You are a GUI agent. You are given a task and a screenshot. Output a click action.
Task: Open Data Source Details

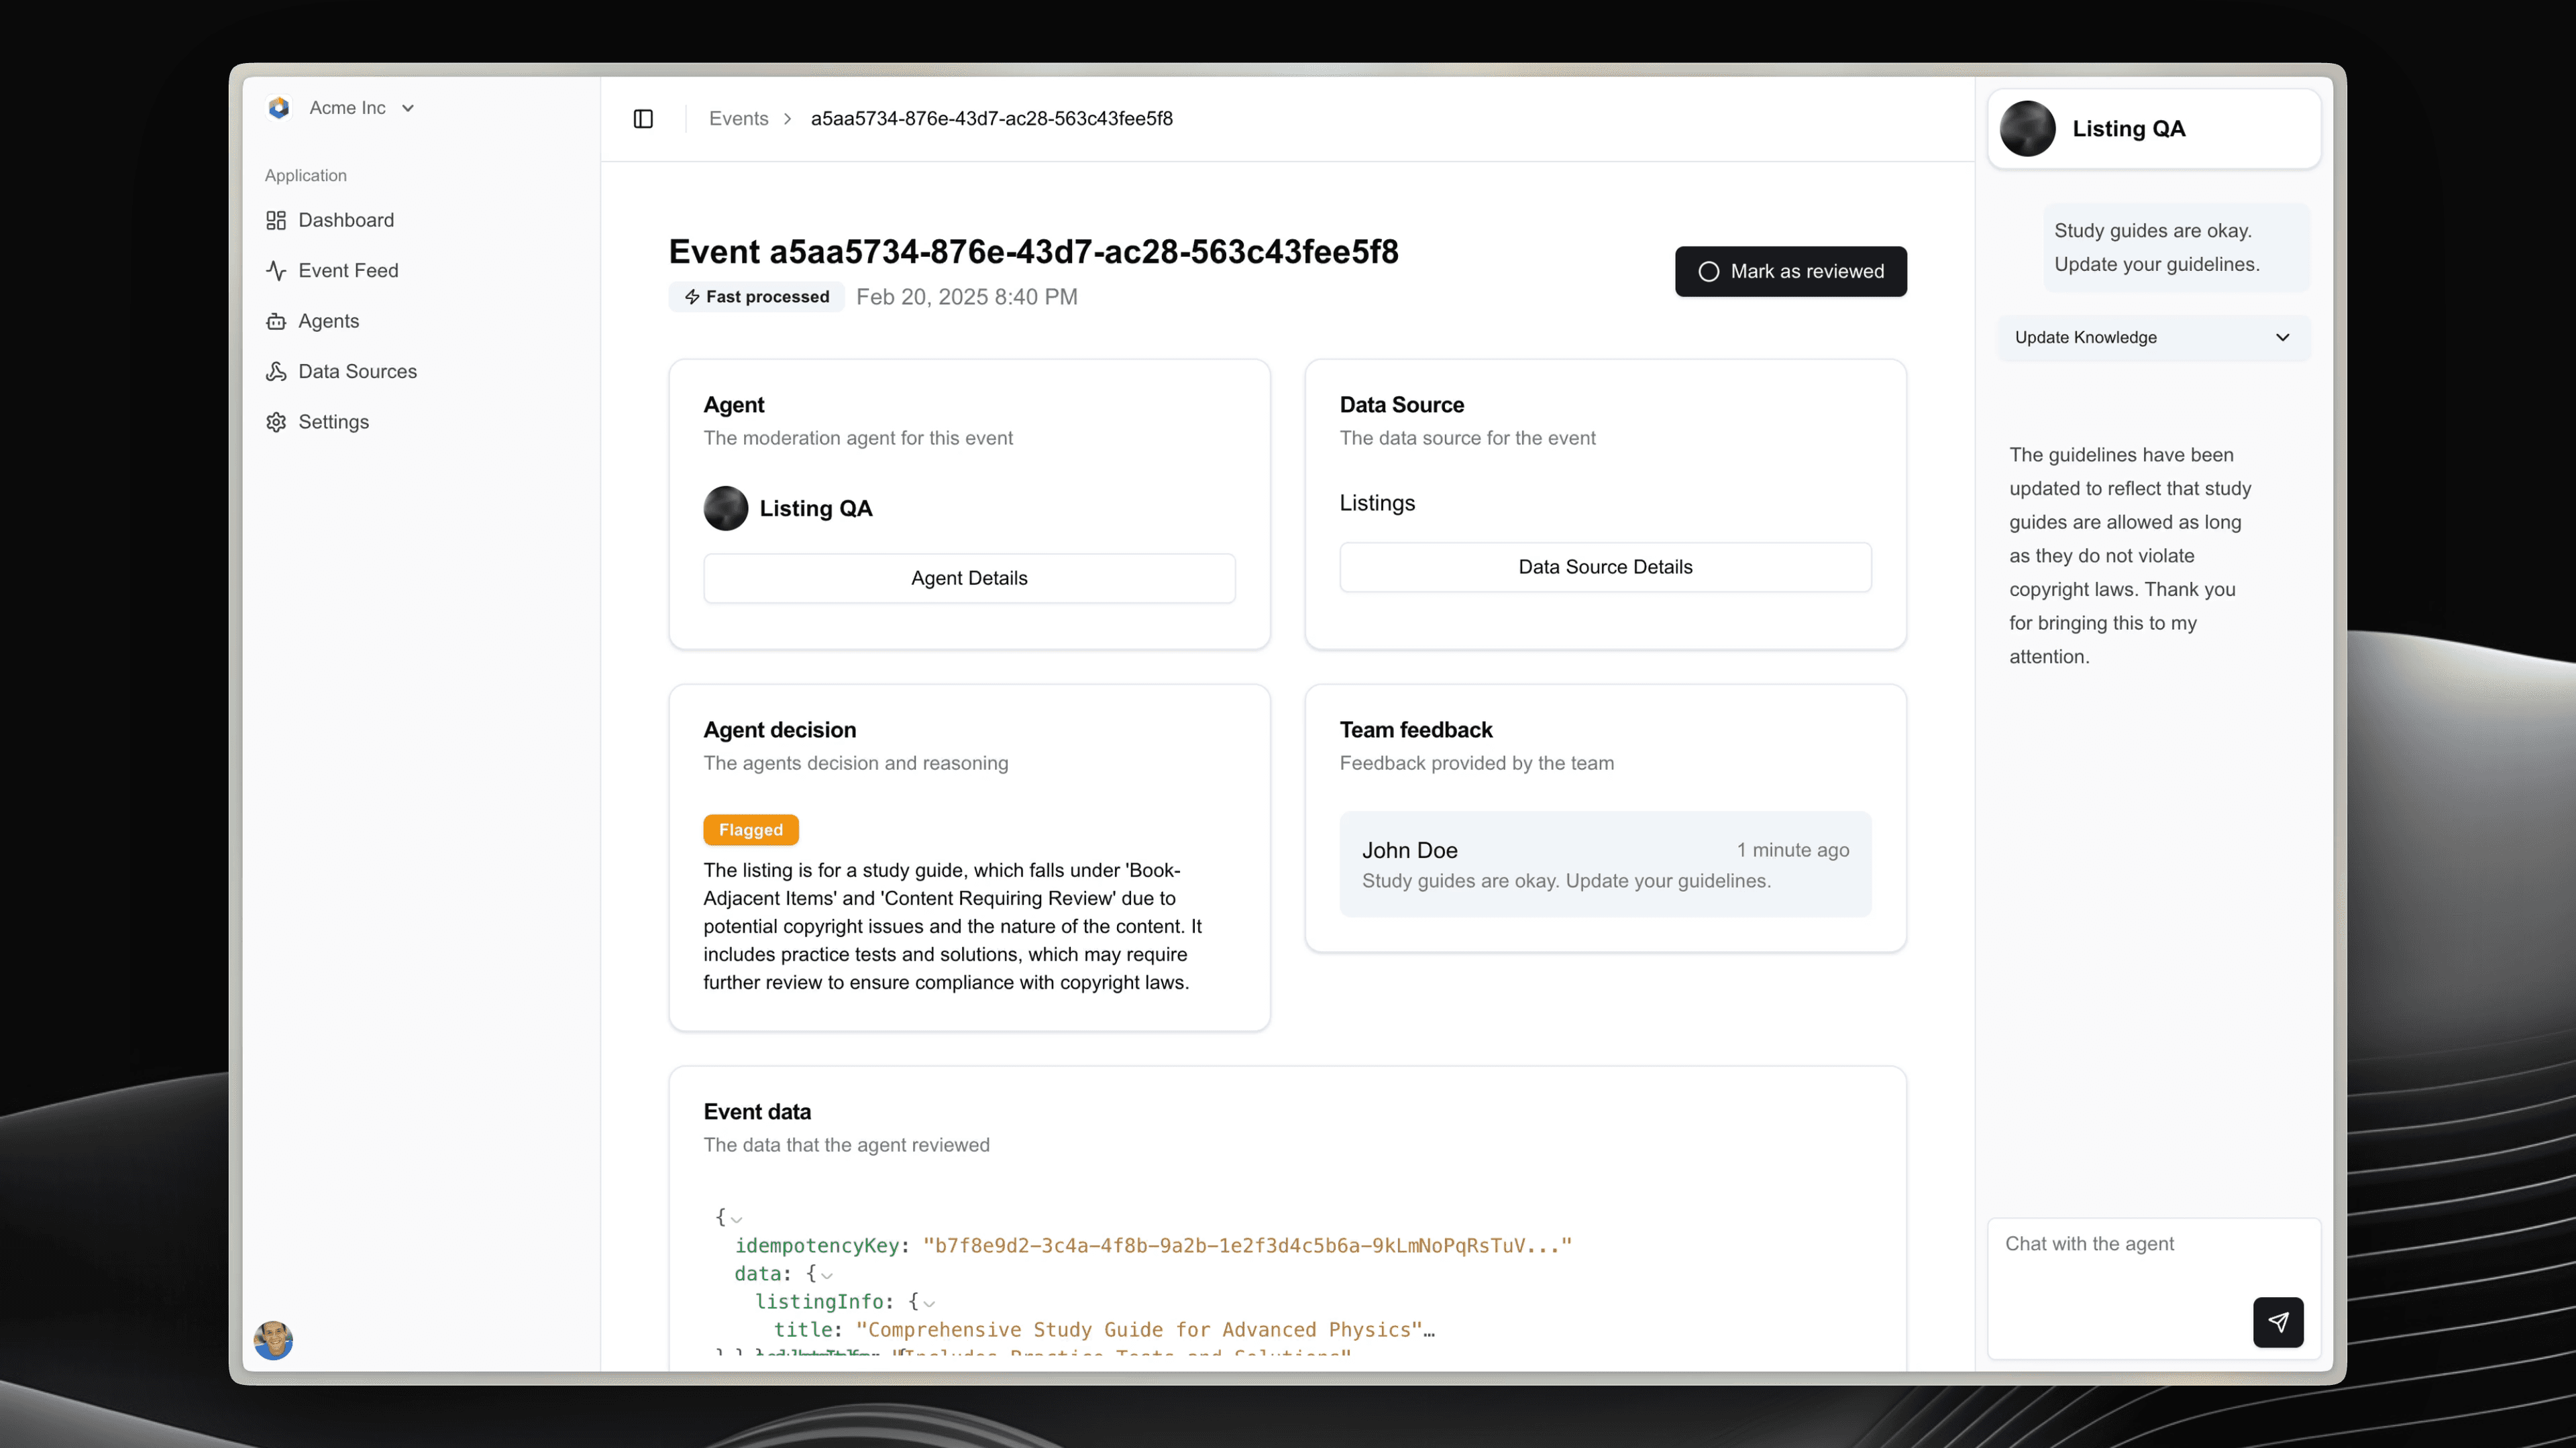[1604, 567]
